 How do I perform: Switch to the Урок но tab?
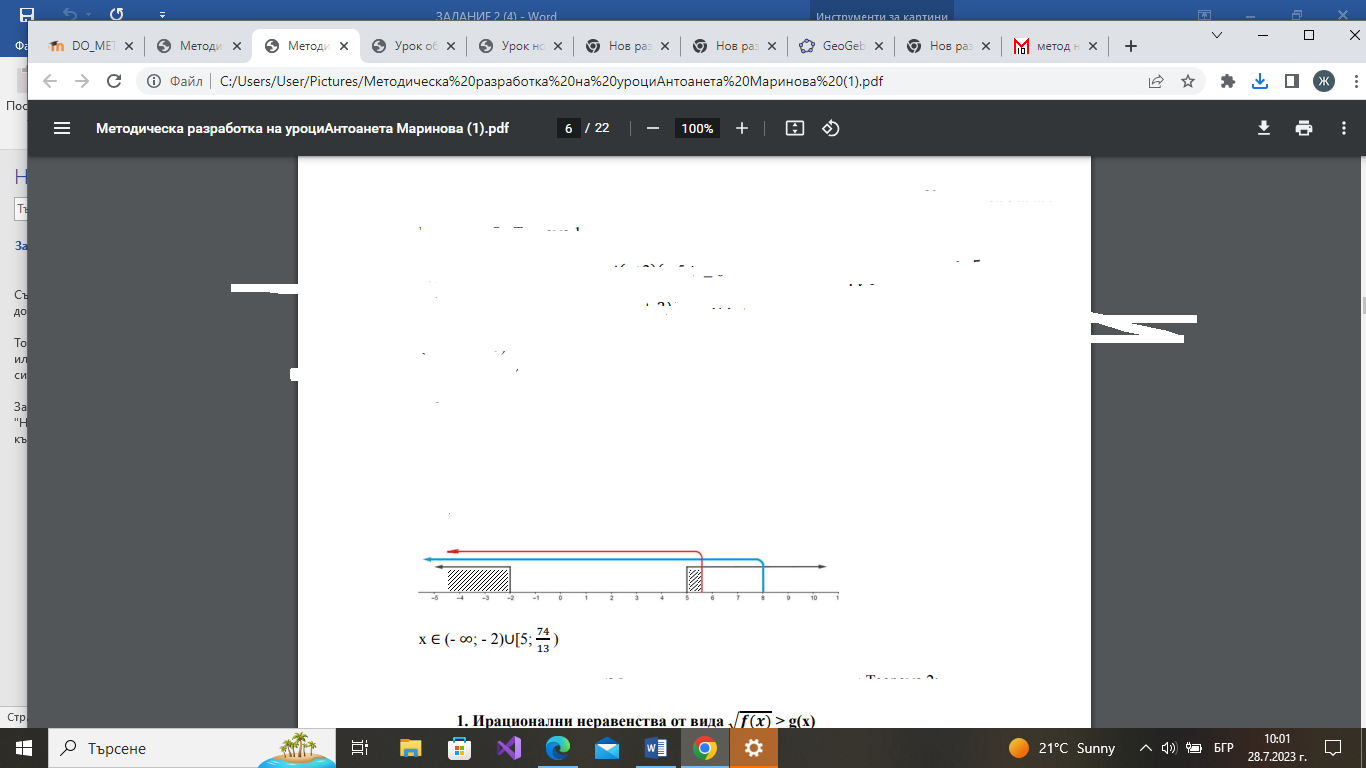[x=519, y=46]
